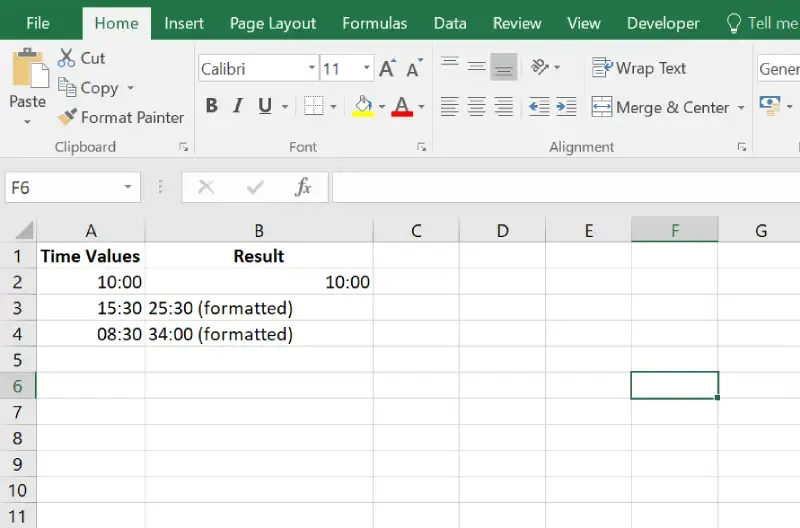Select row 3 header

tap(18, 308)
